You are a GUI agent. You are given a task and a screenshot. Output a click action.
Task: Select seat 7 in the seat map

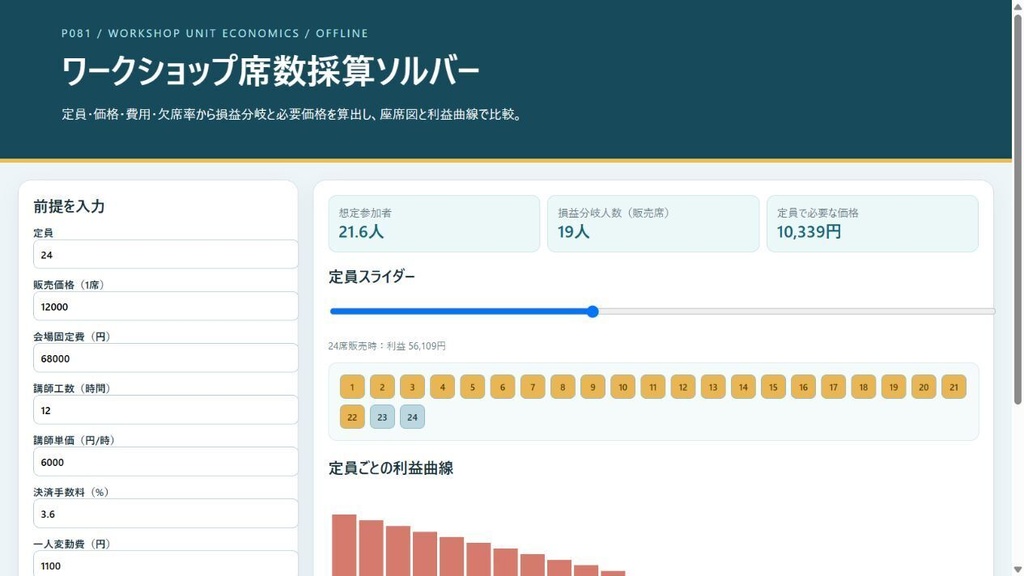coord(532,387)
